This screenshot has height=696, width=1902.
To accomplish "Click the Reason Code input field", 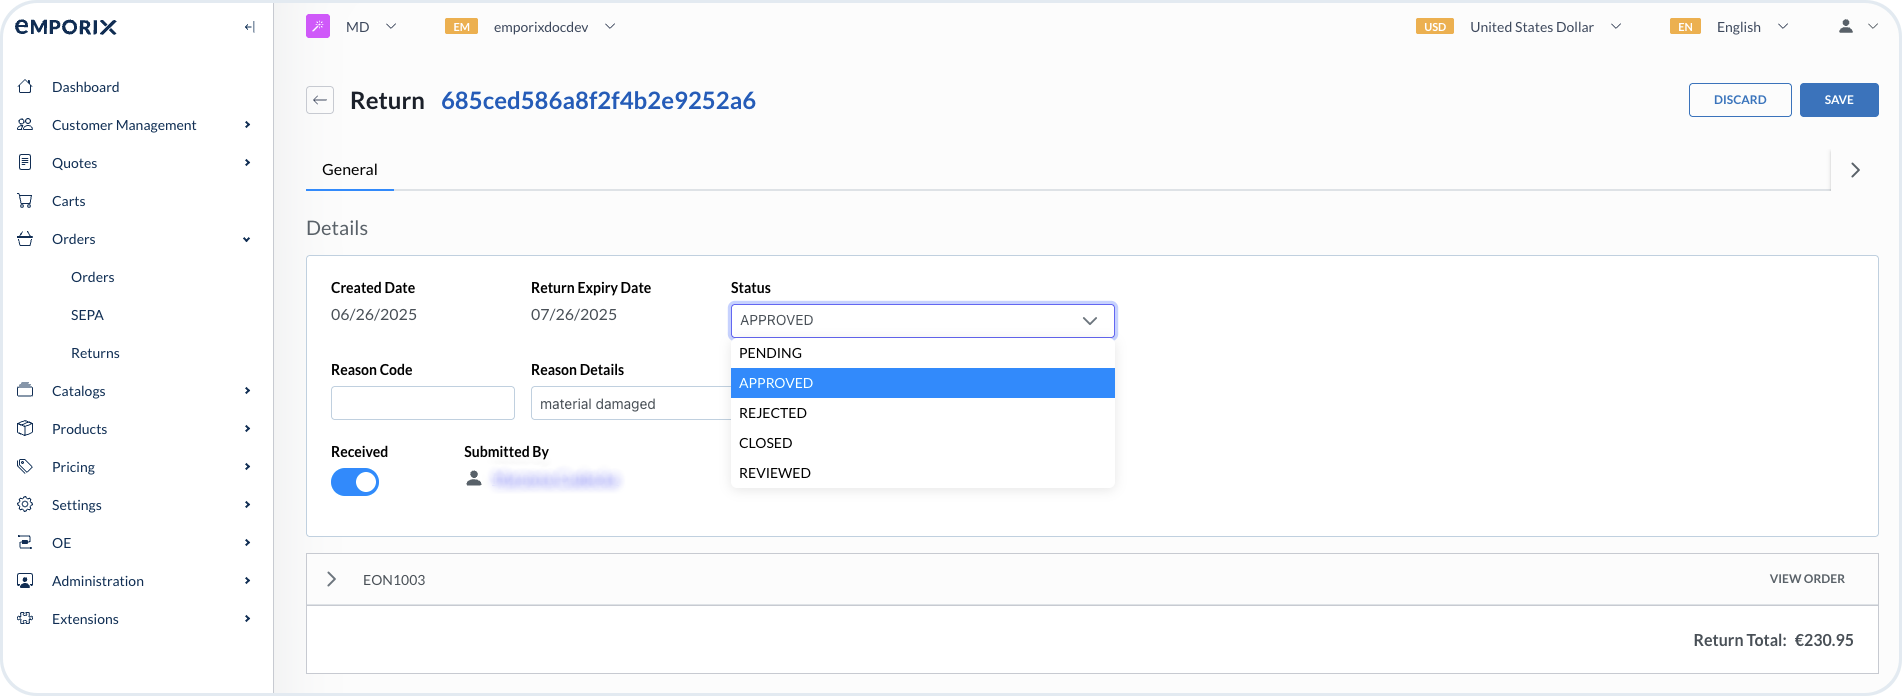I will click(422, 404).
